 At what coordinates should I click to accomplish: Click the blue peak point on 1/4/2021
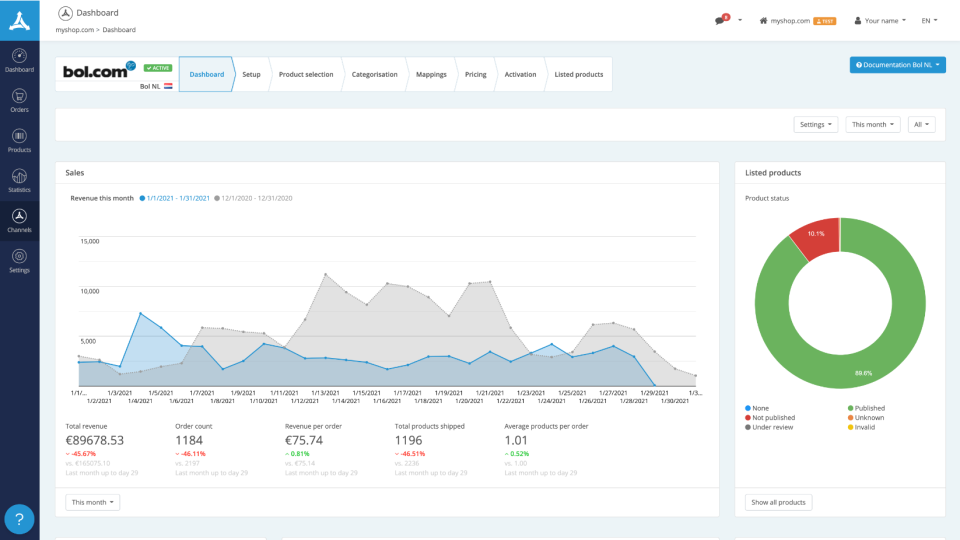(141, 313)
